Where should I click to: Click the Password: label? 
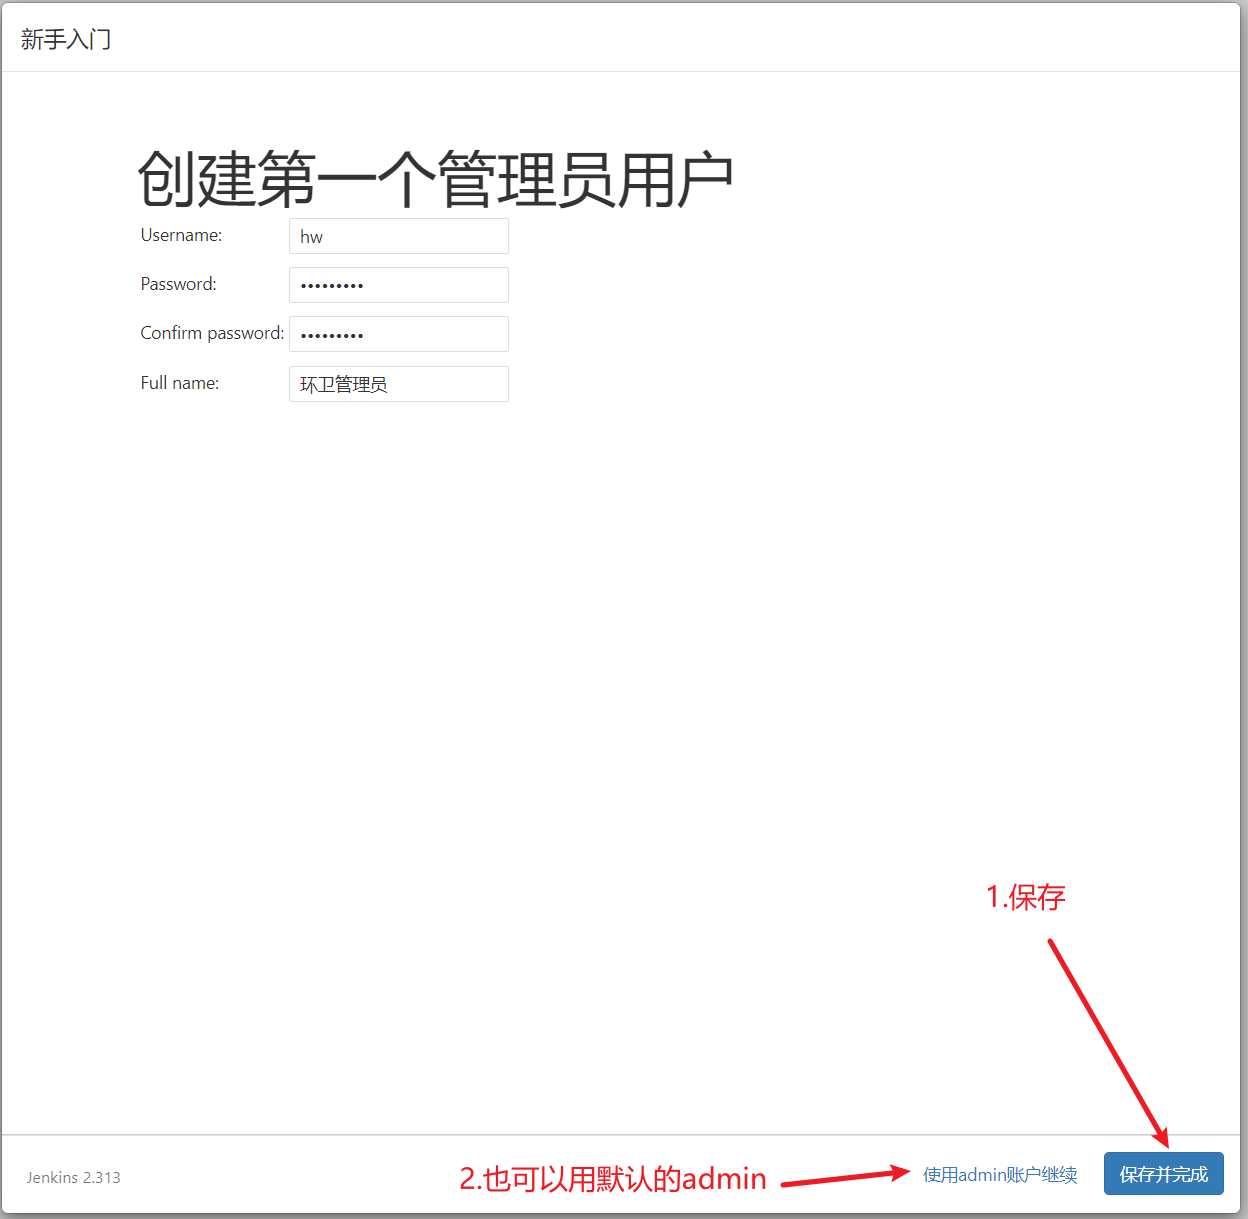click(x=178, y=284)
